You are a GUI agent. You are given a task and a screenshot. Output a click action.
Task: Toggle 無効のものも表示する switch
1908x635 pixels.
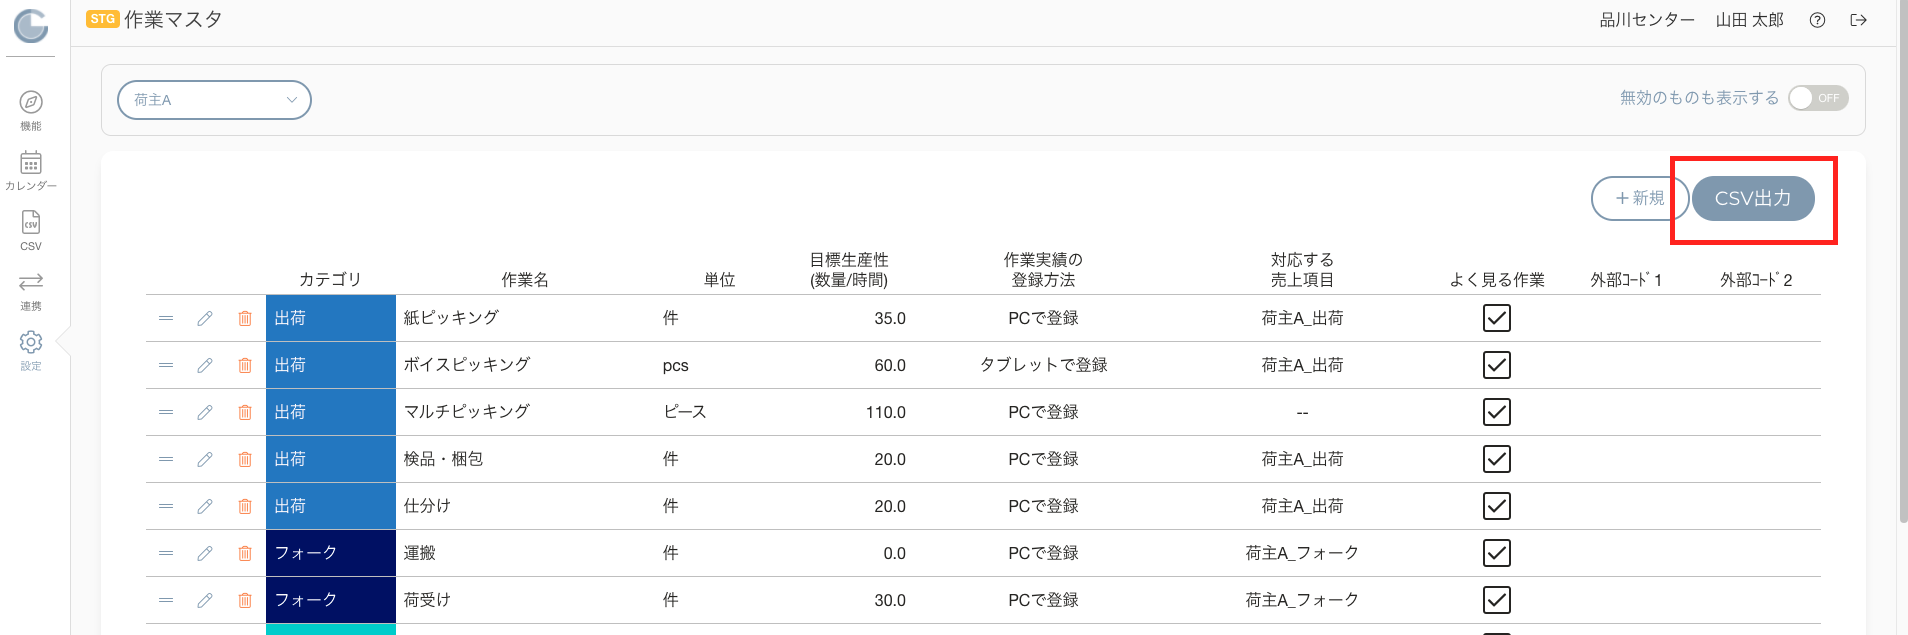(1818, 98)
